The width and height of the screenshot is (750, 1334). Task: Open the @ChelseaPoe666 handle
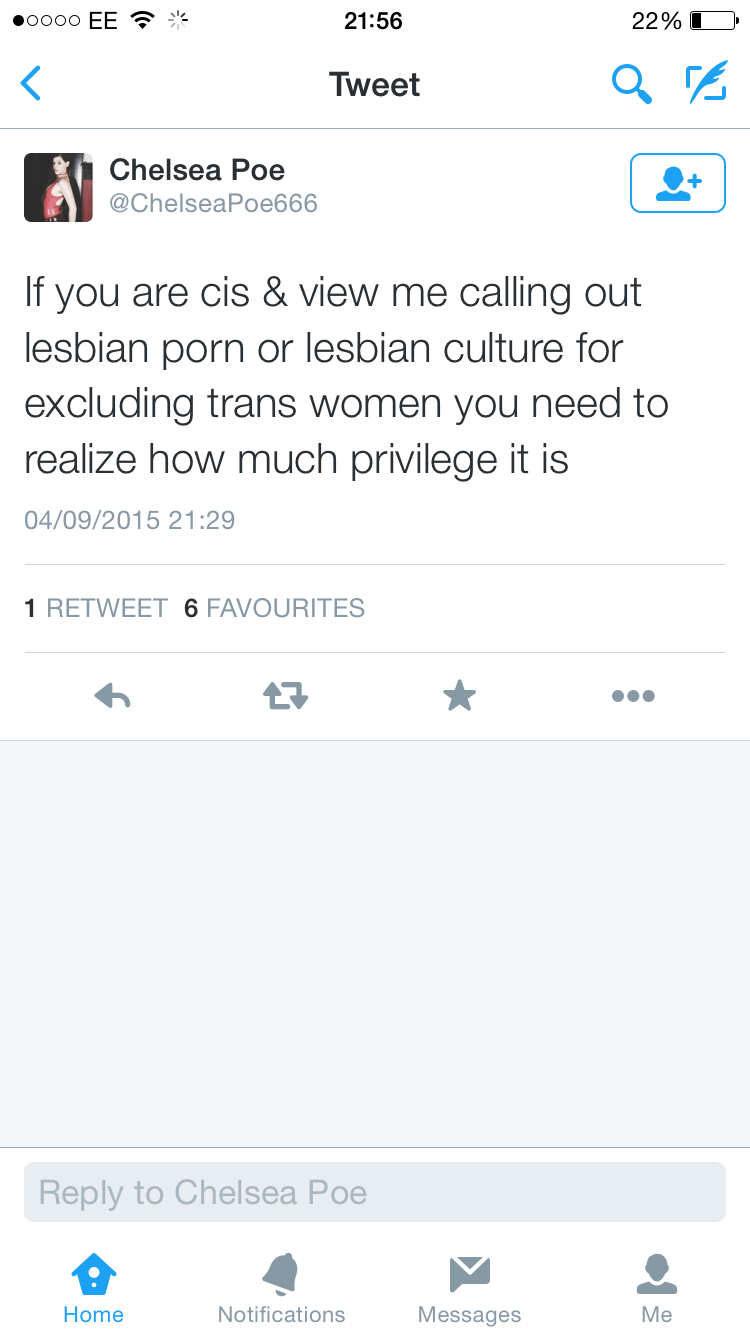tap(213, 204)
